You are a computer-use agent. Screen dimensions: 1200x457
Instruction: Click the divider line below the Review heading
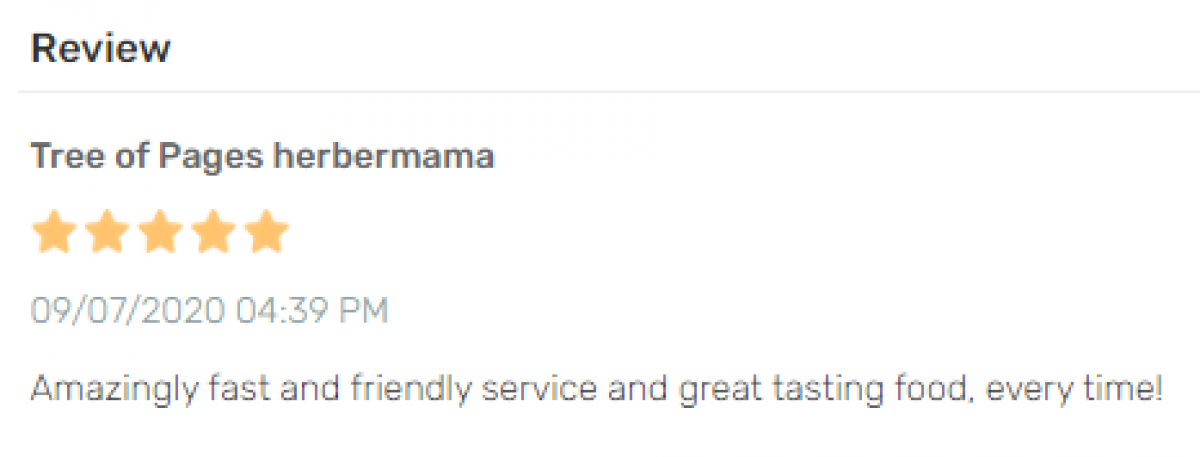click(x=600, y=92)
